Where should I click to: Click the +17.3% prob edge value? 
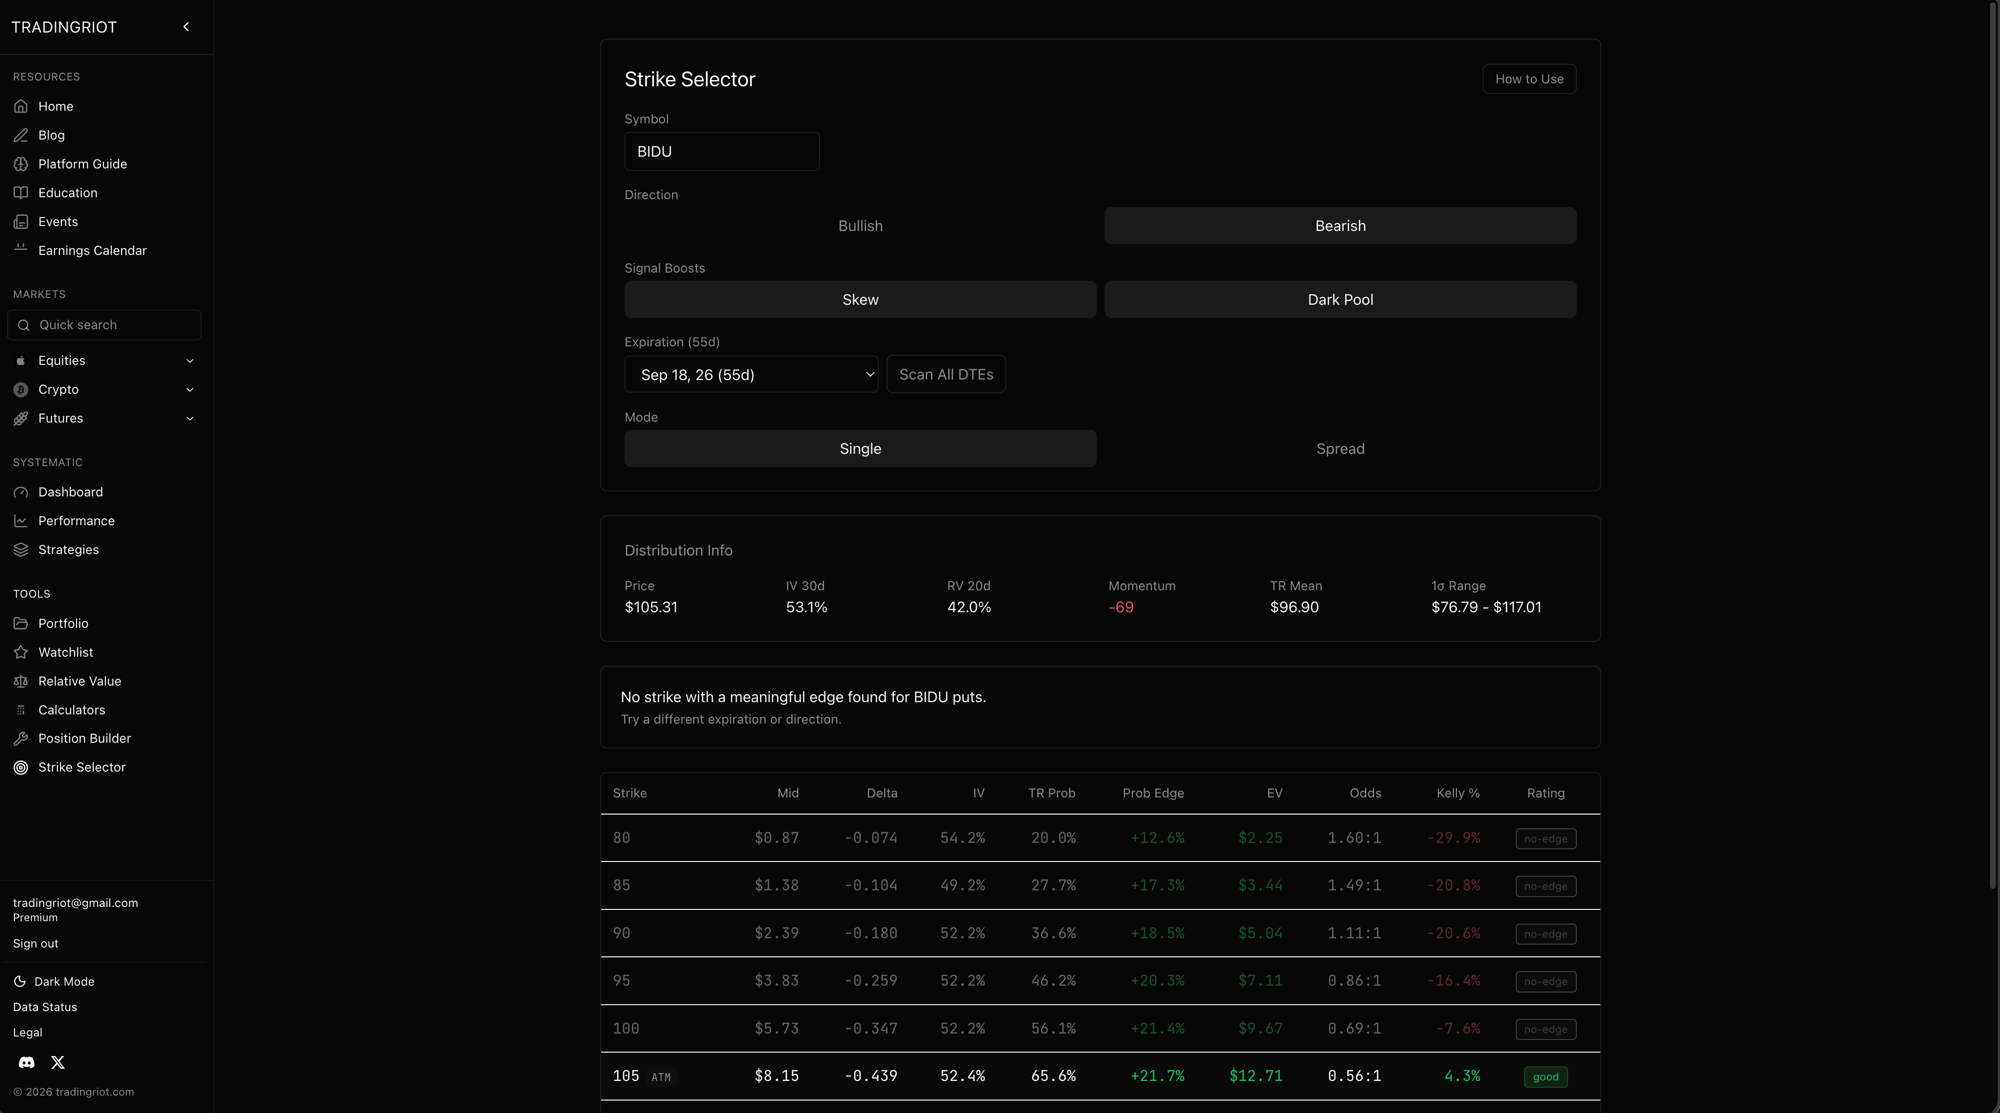pyautogui.click(x=1157, y=886)
